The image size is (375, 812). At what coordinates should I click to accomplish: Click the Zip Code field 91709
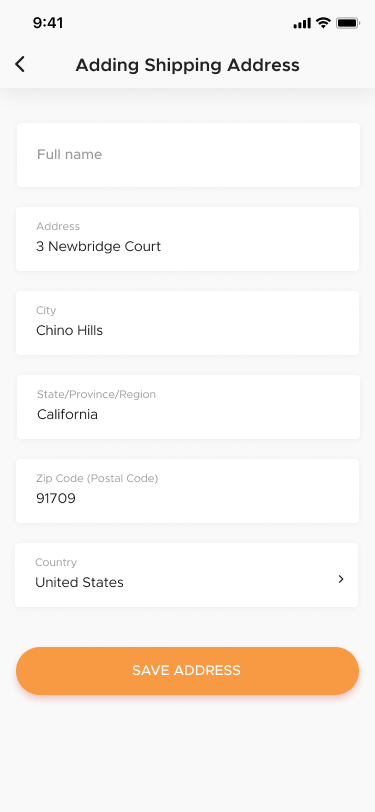[188, 491]
